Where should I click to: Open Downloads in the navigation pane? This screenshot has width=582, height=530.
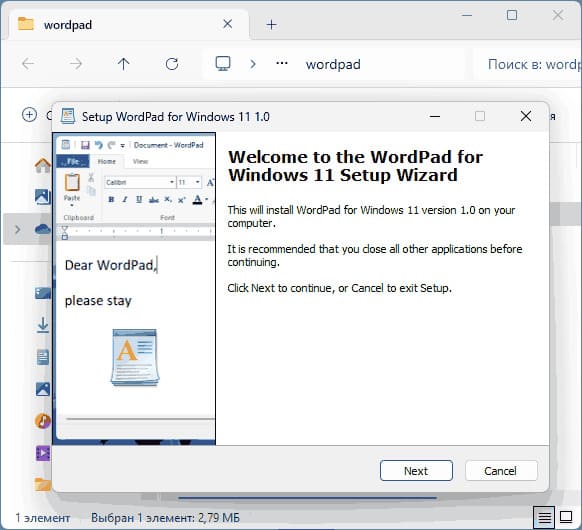pos(43,325)
